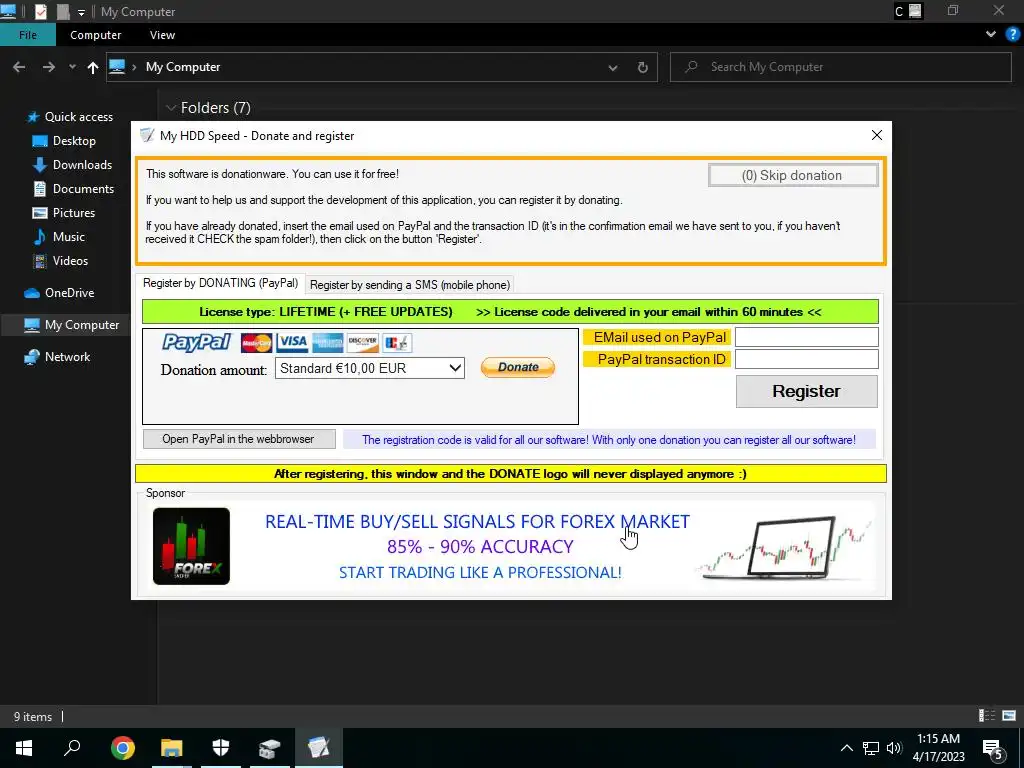Open the customize quick access toolbar dropdown
1024x768 pixels.
pos(81,12)
